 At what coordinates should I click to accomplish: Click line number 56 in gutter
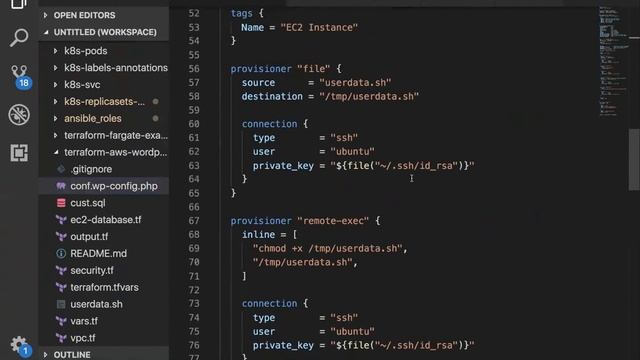[x=194, y=69]
